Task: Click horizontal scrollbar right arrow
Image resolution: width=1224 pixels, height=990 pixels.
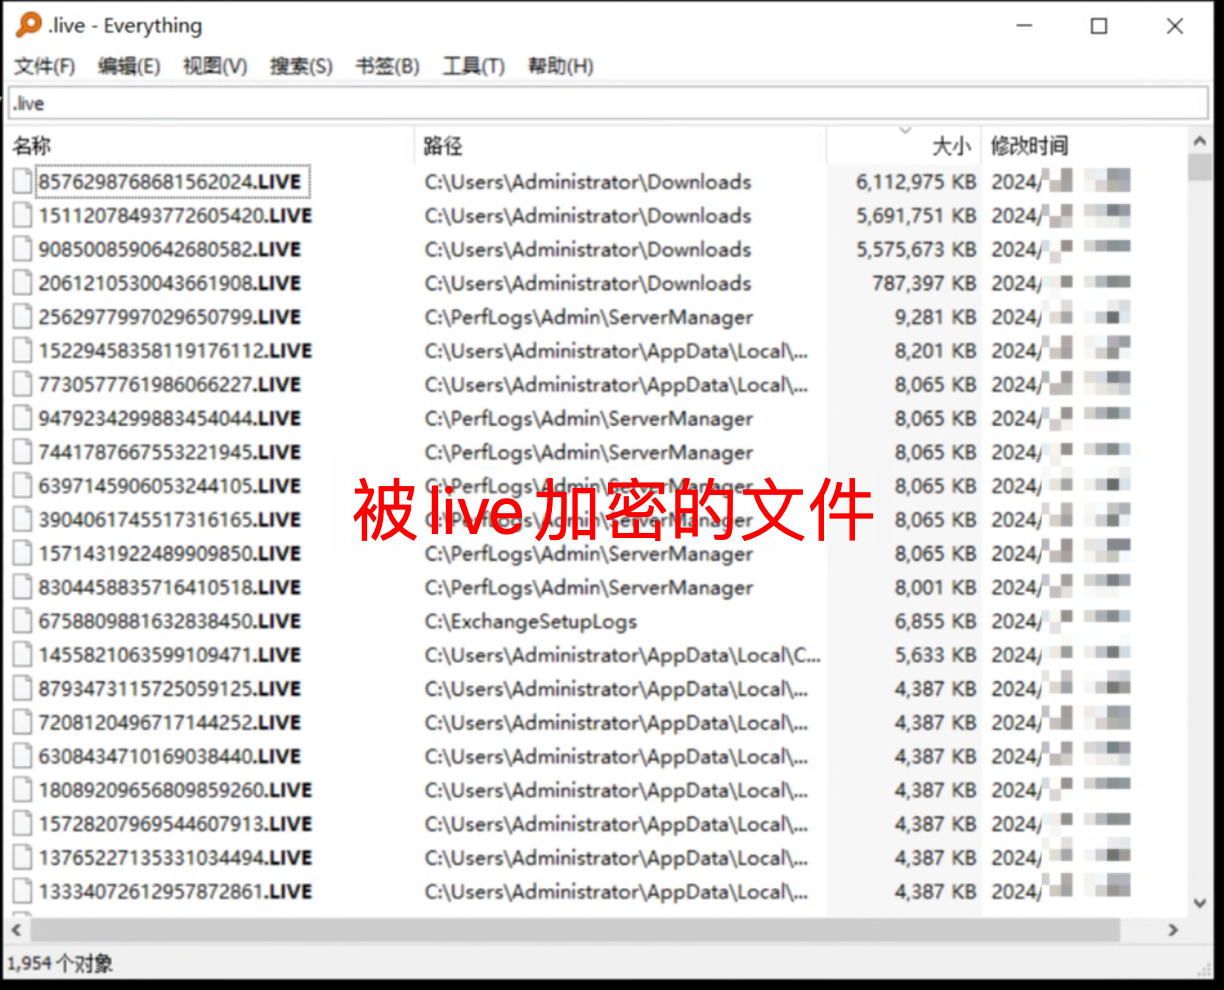Action: coord(1174,930)
